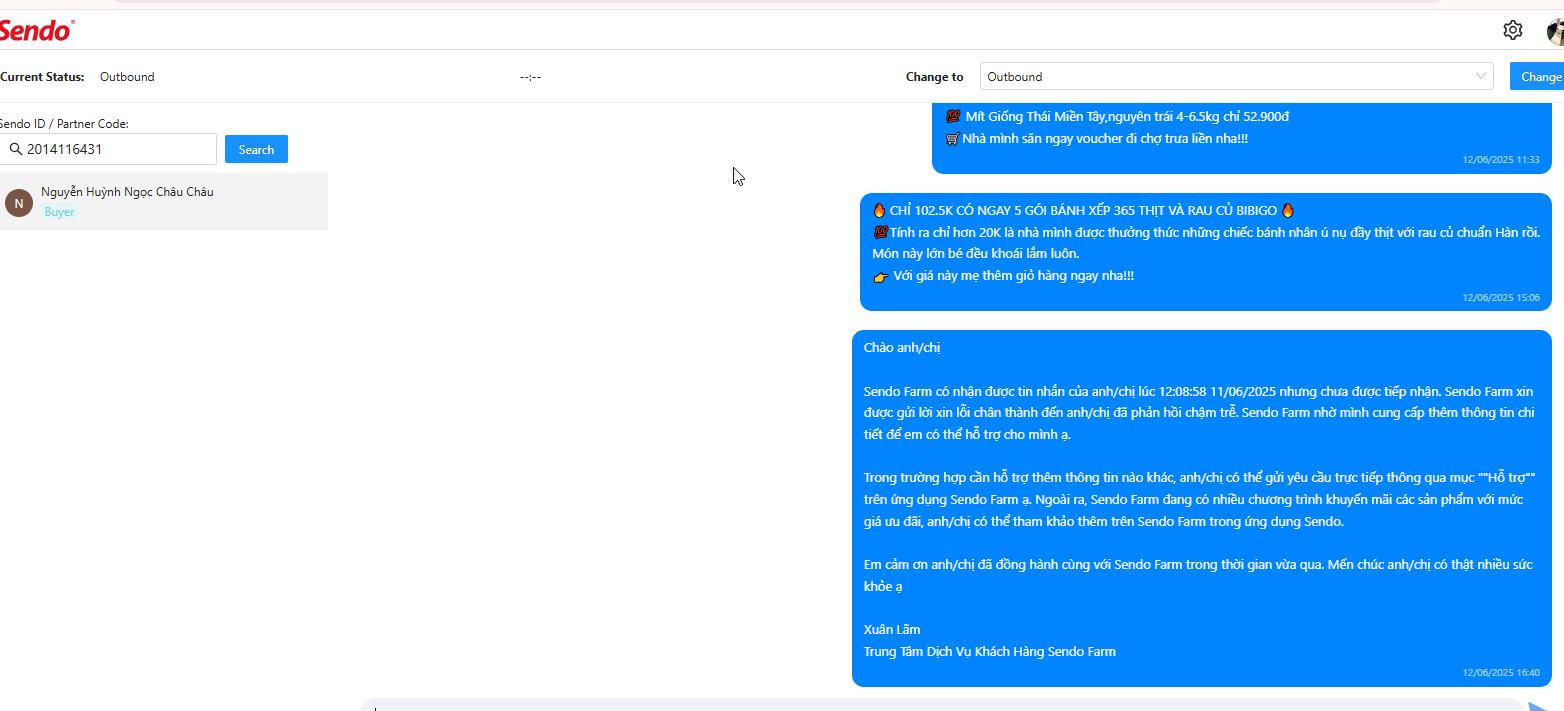Click the 12/06/2025 15:06 timestamp
Viewport: 1564px width, 711px height.
tap(1501, 297)
